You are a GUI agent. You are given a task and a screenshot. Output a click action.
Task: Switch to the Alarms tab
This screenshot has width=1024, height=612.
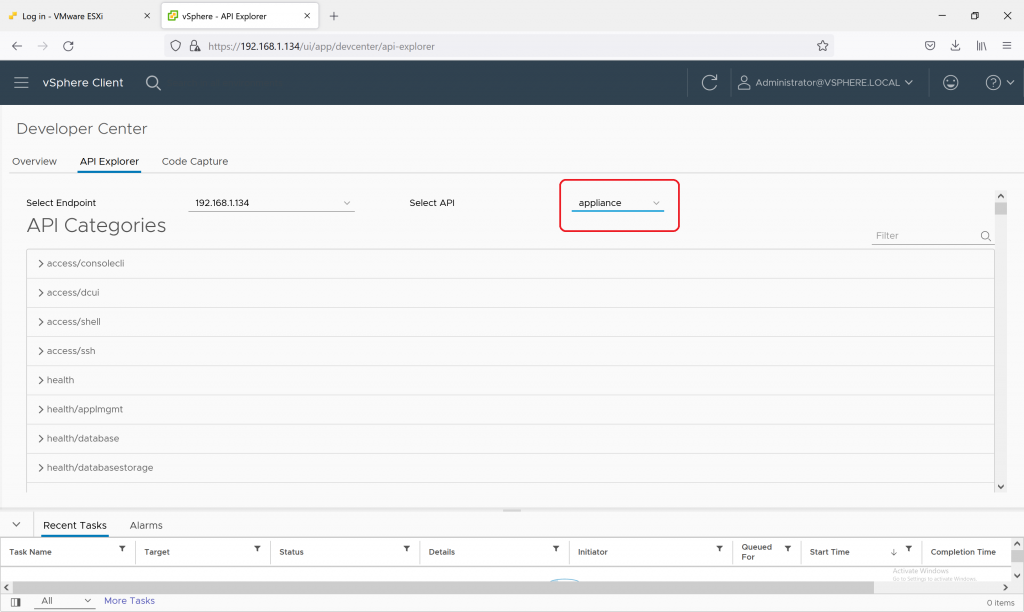click(146, 525)
